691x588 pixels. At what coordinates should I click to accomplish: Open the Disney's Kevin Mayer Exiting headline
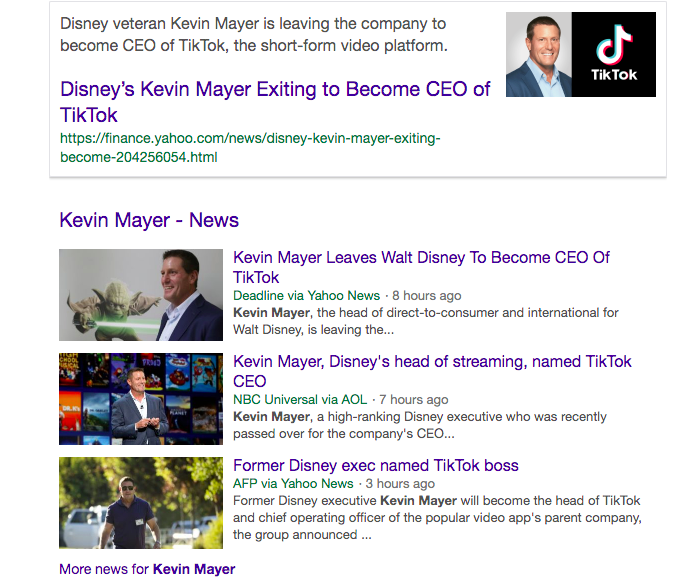[x=275, y=102]
